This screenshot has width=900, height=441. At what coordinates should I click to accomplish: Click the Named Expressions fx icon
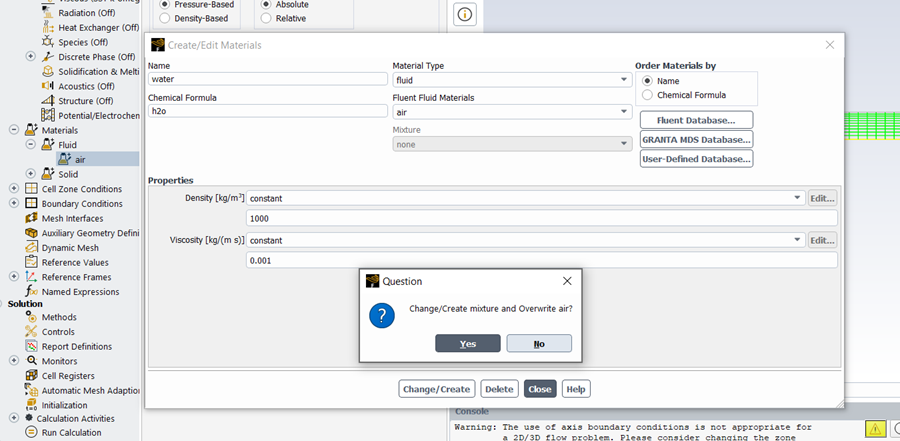(x=32, y=292)
